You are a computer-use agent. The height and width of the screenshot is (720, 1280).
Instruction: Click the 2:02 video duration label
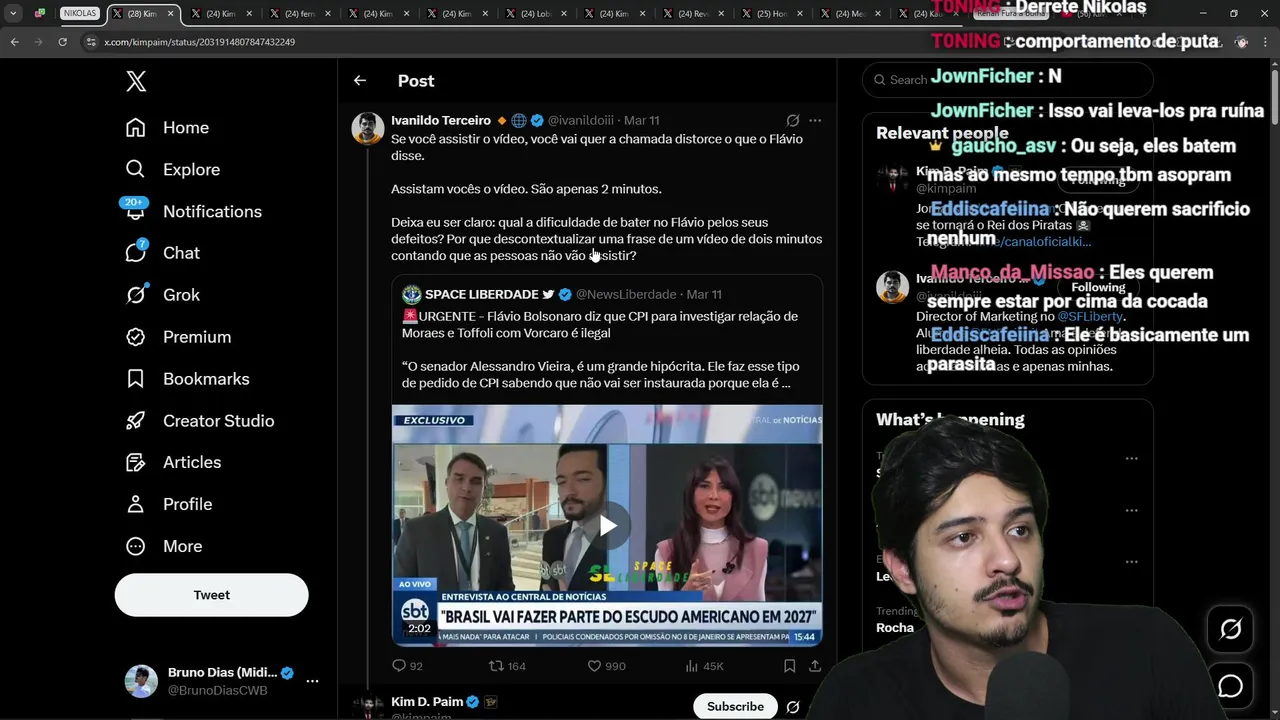[419, 629]
